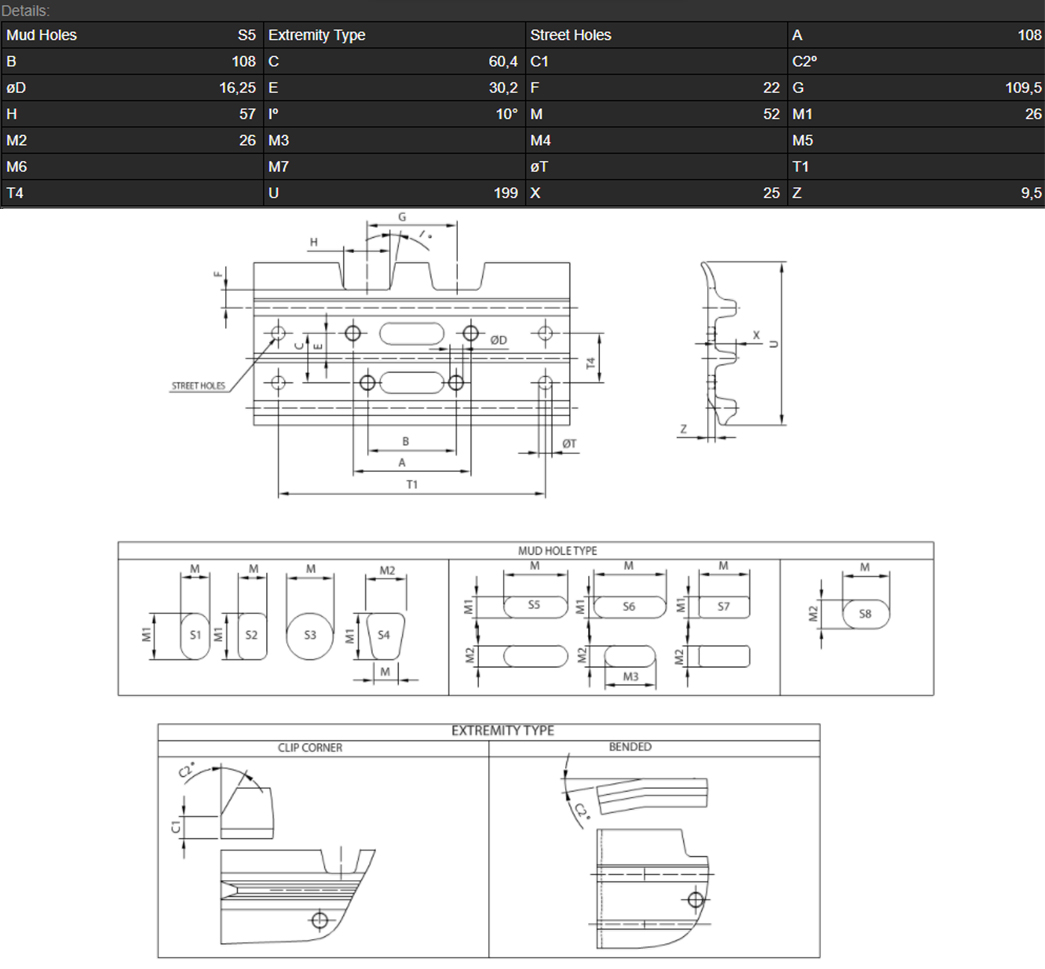
Task: Click the Street Holes table cell
Action: (655, 35)
